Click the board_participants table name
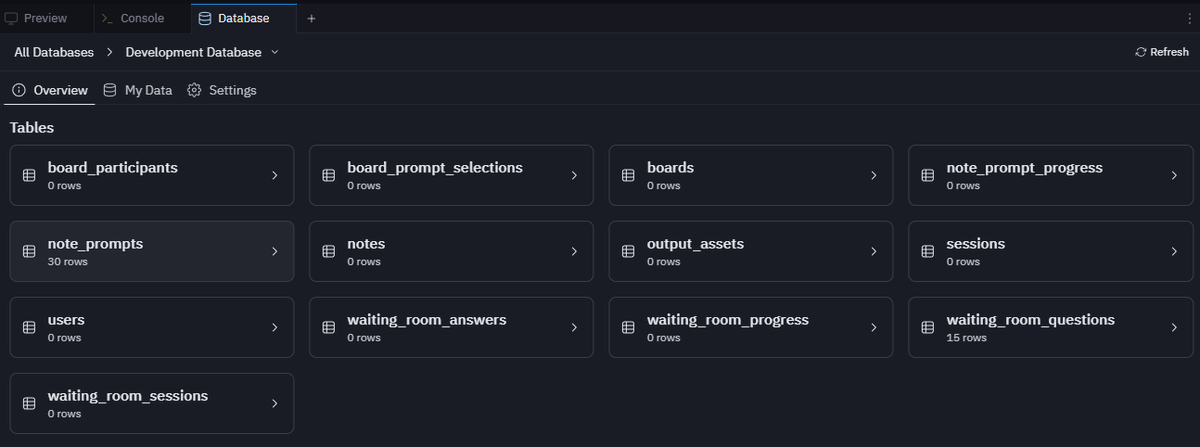Image resolution: width=1200 pixels, height=447 pixels. [x=113, y=167]
